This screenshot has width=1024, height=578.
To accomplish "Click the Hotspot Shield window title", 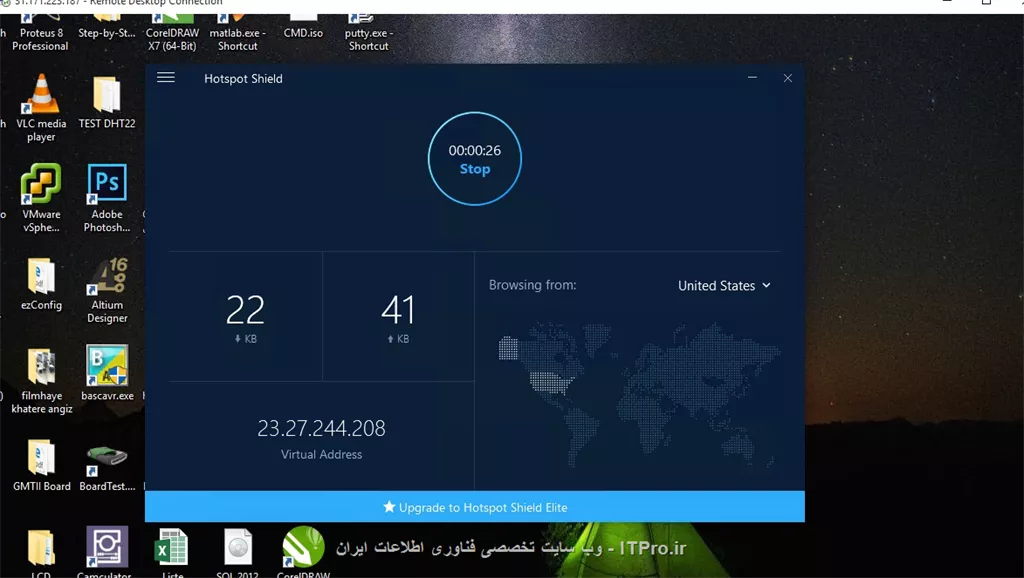I will tap(243, 78).
